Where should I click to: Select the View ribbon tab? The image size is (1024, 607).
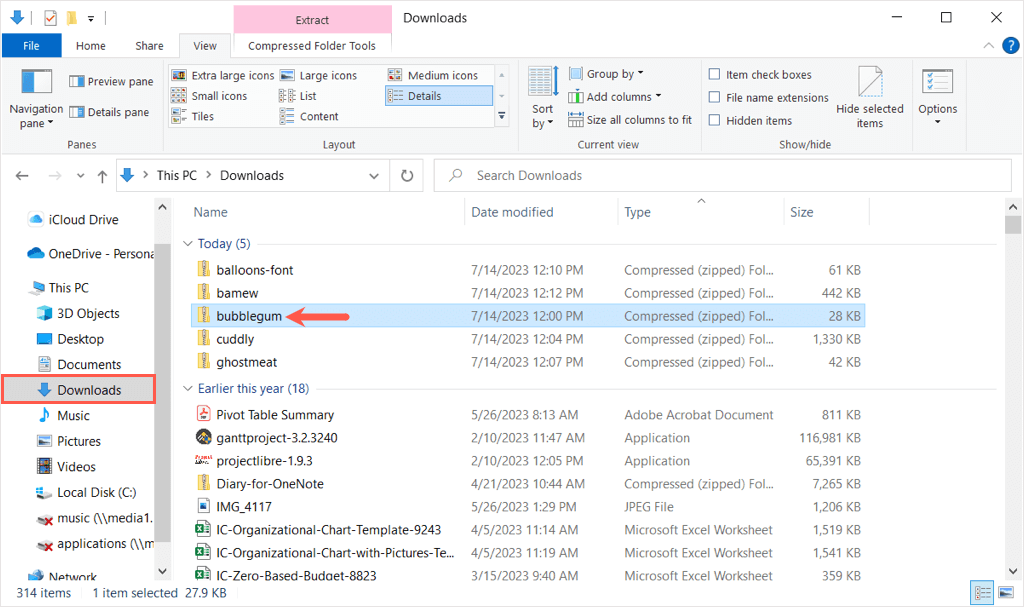pyautogui.click(x=205, y=46)
